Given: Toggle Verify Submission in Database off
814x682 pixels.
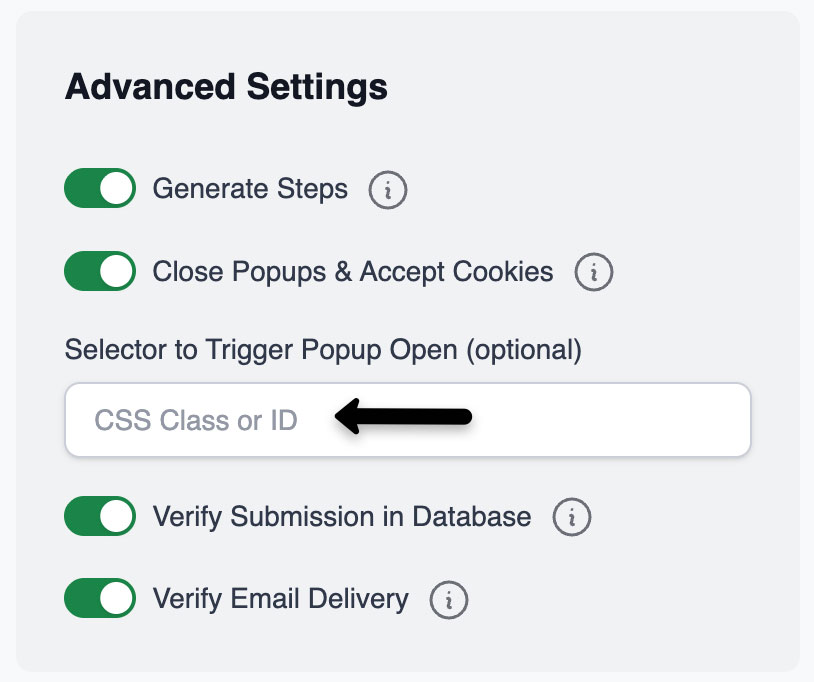Looking at the screenshot, I should [100, 516].
